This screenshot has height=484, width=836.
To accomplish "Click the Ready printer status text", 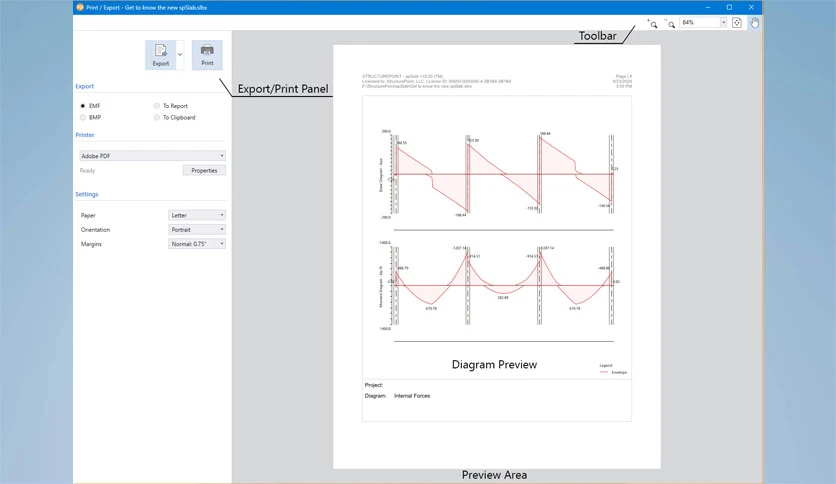I will [x=87, y=171].
